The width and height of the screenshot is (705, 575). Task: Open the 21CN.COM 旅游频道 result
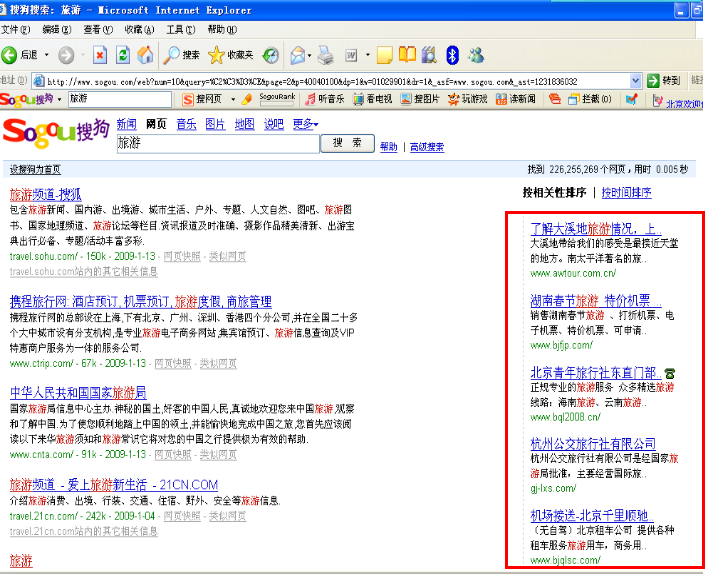(x=114, y=485)
